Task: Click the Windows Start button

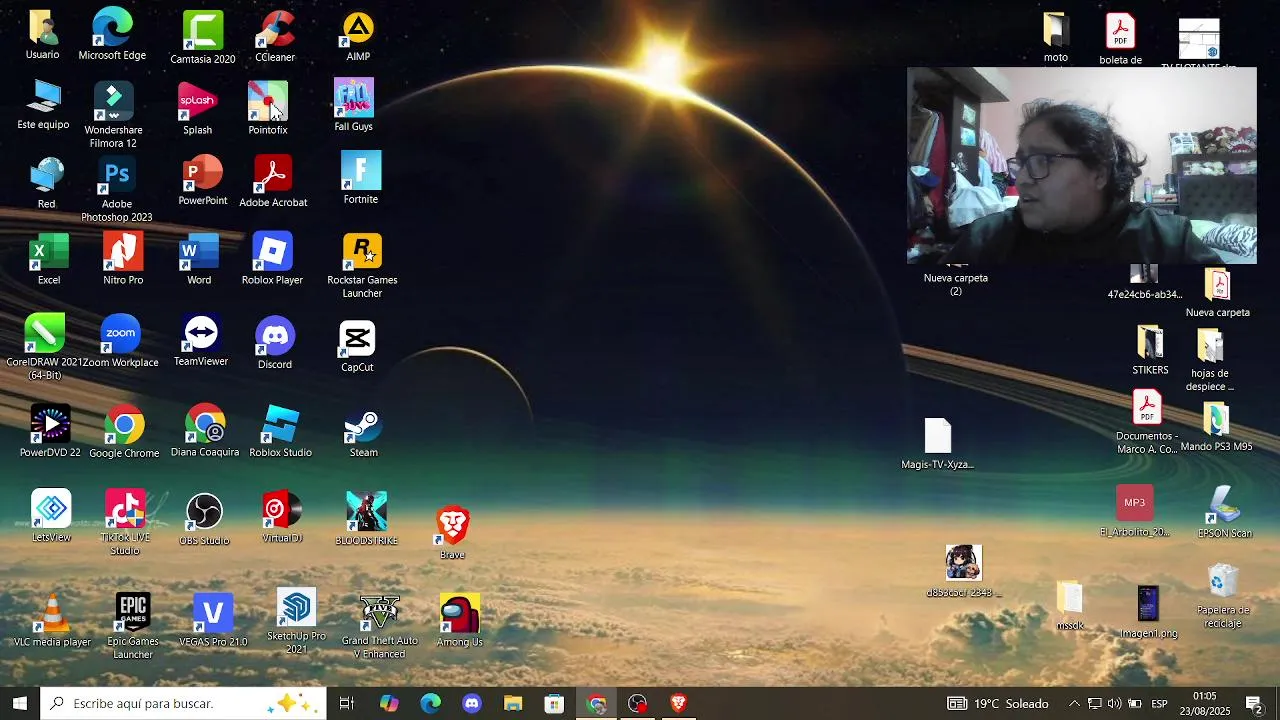Action: pos(20,703)
